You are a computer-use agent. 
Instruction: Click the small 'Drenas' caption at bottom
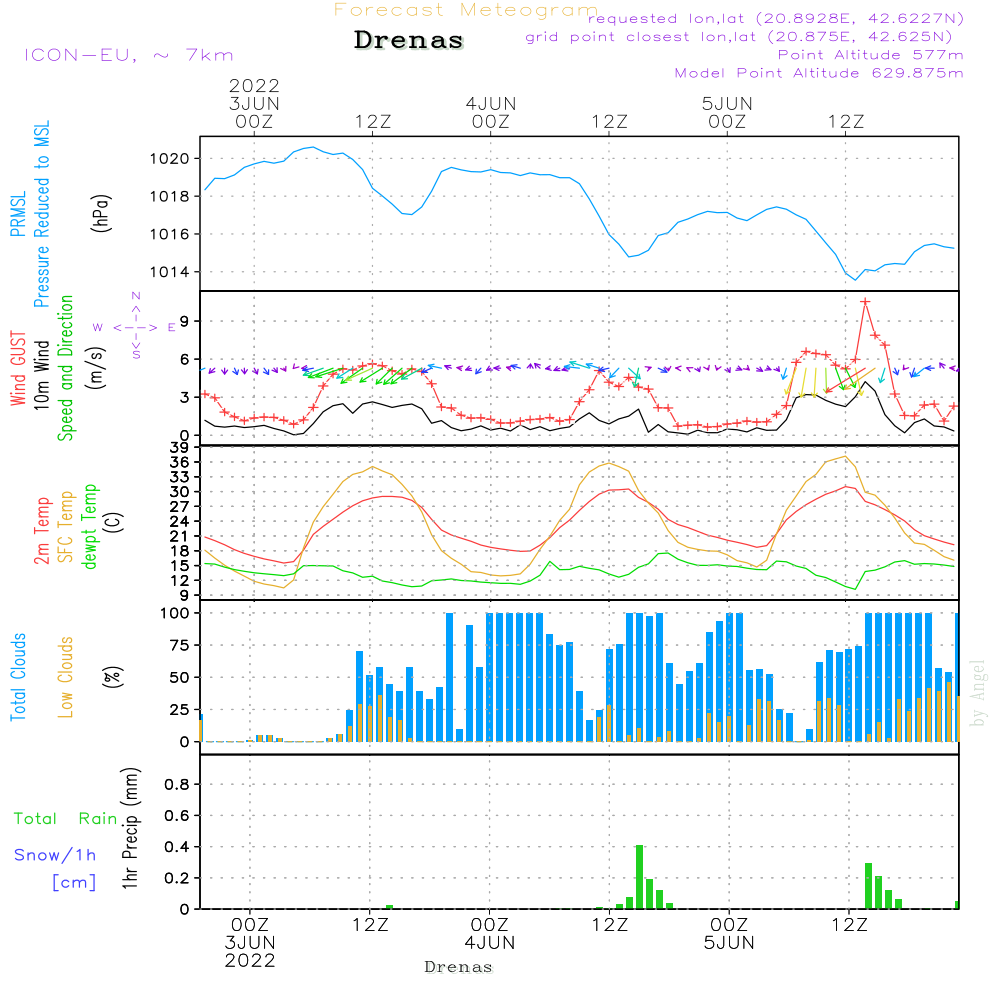459,967
